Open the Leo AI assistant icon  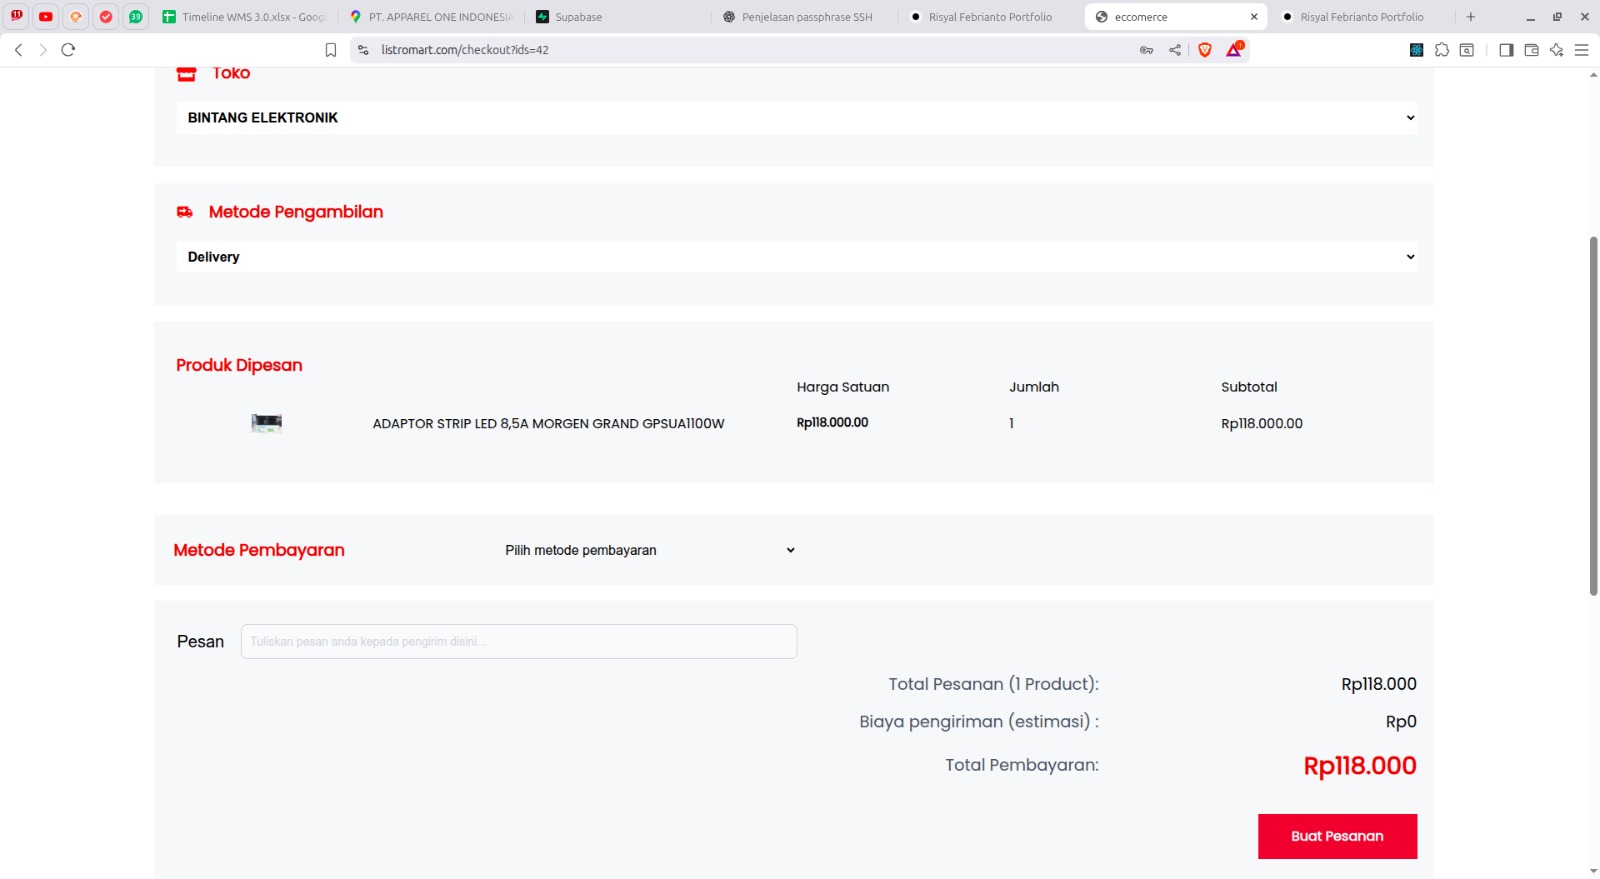1556,50
